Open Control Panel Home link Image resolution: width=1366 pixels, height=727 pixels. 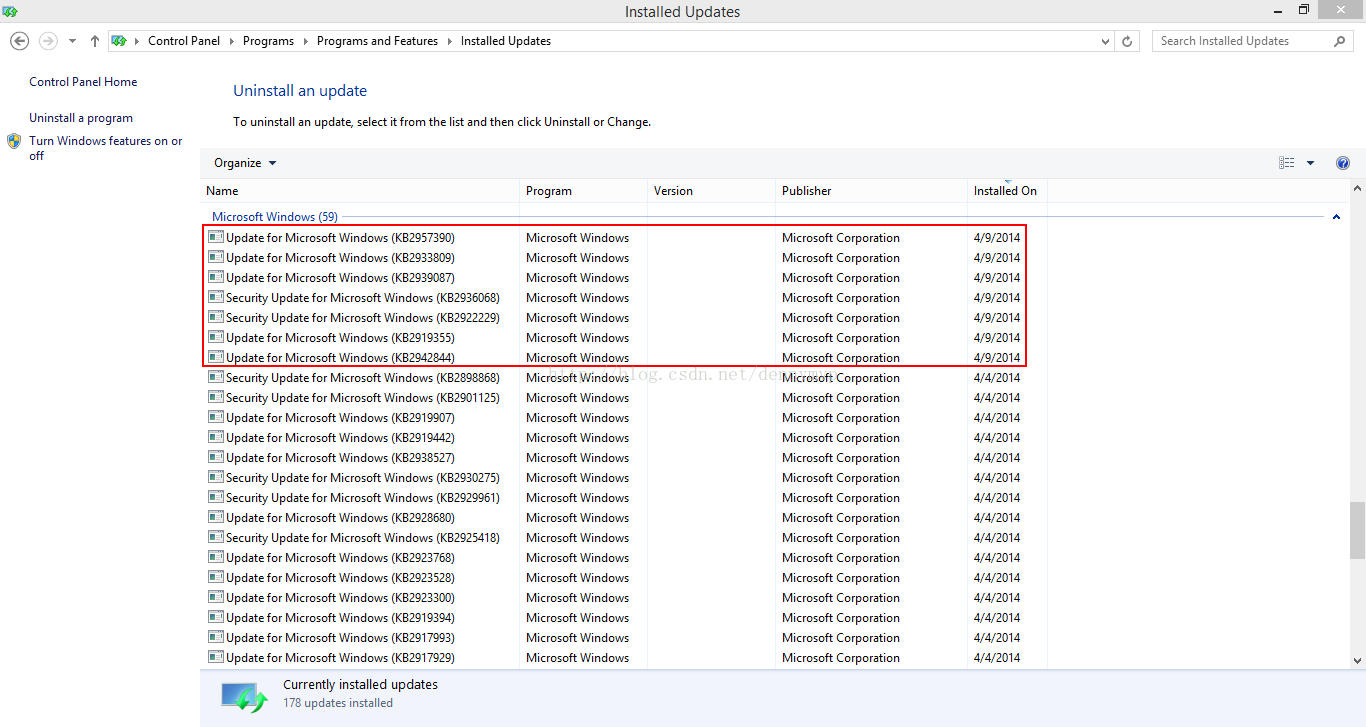(83, 82)
